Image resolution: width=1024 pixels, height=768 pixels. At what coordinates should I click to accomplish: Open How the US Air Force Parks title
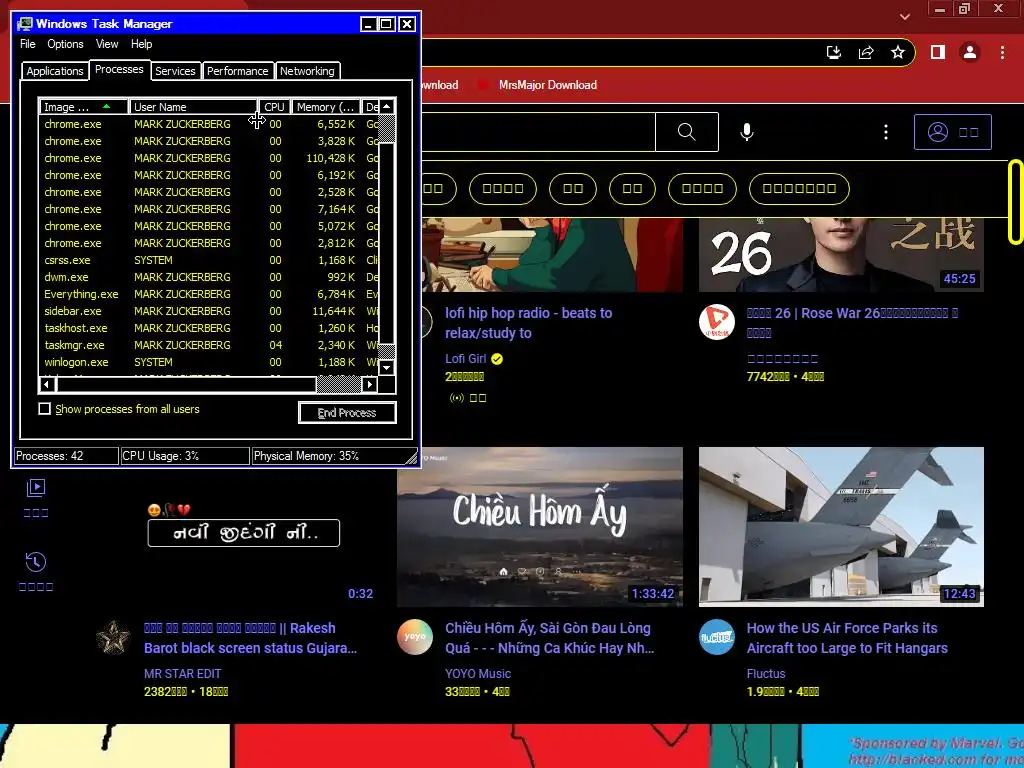(x=847, y=638)
